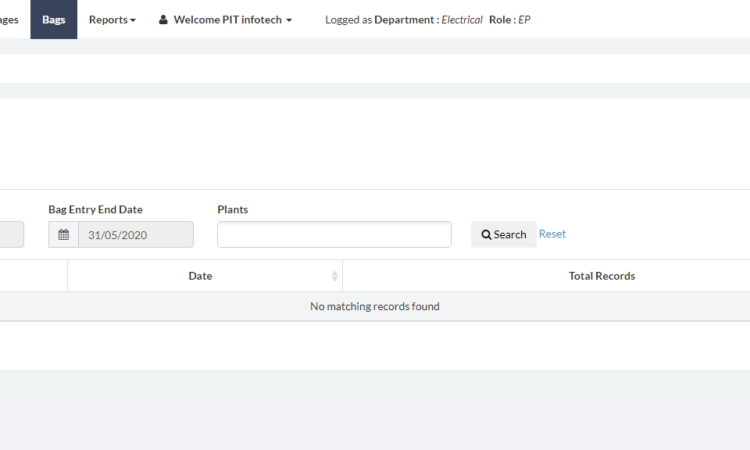The width and height of the screenshot is (750, 450).
Task: Click the caret after PIT infotech
Action: (289, 20)
